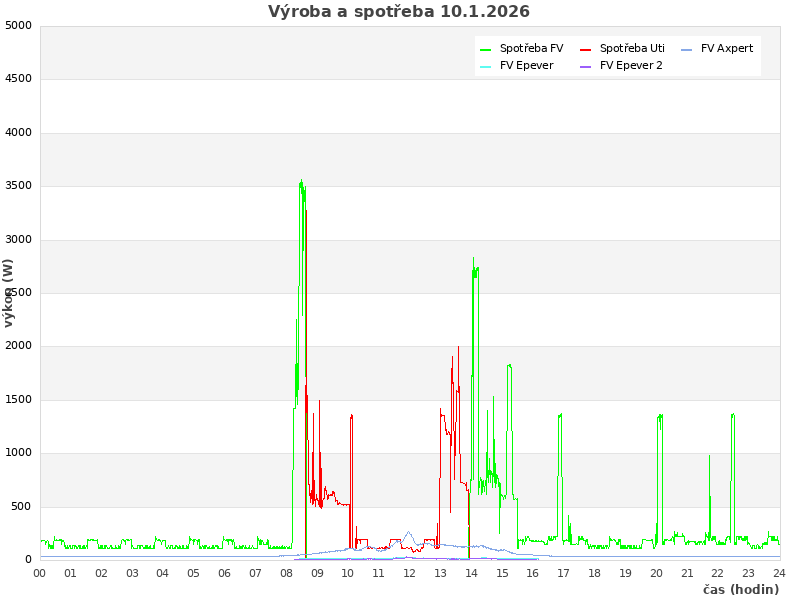This screenshot has height=600, width=800.
Task: Select hour 08 on the time axis
Action: click(x=286, y=573)
